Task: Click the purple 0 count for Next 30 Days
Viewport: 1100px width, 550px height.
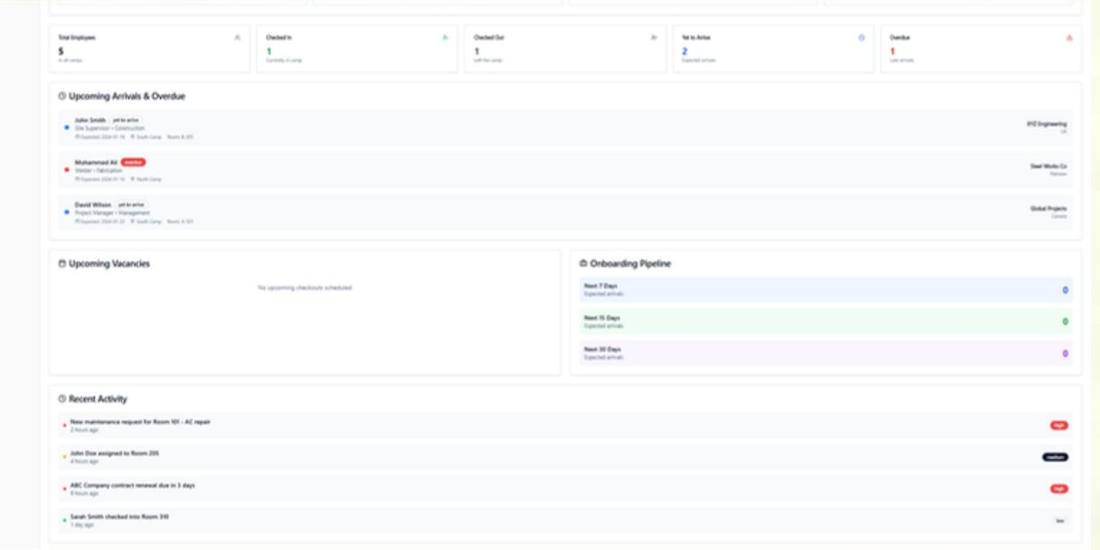Action: click(x=1065, y=354)
